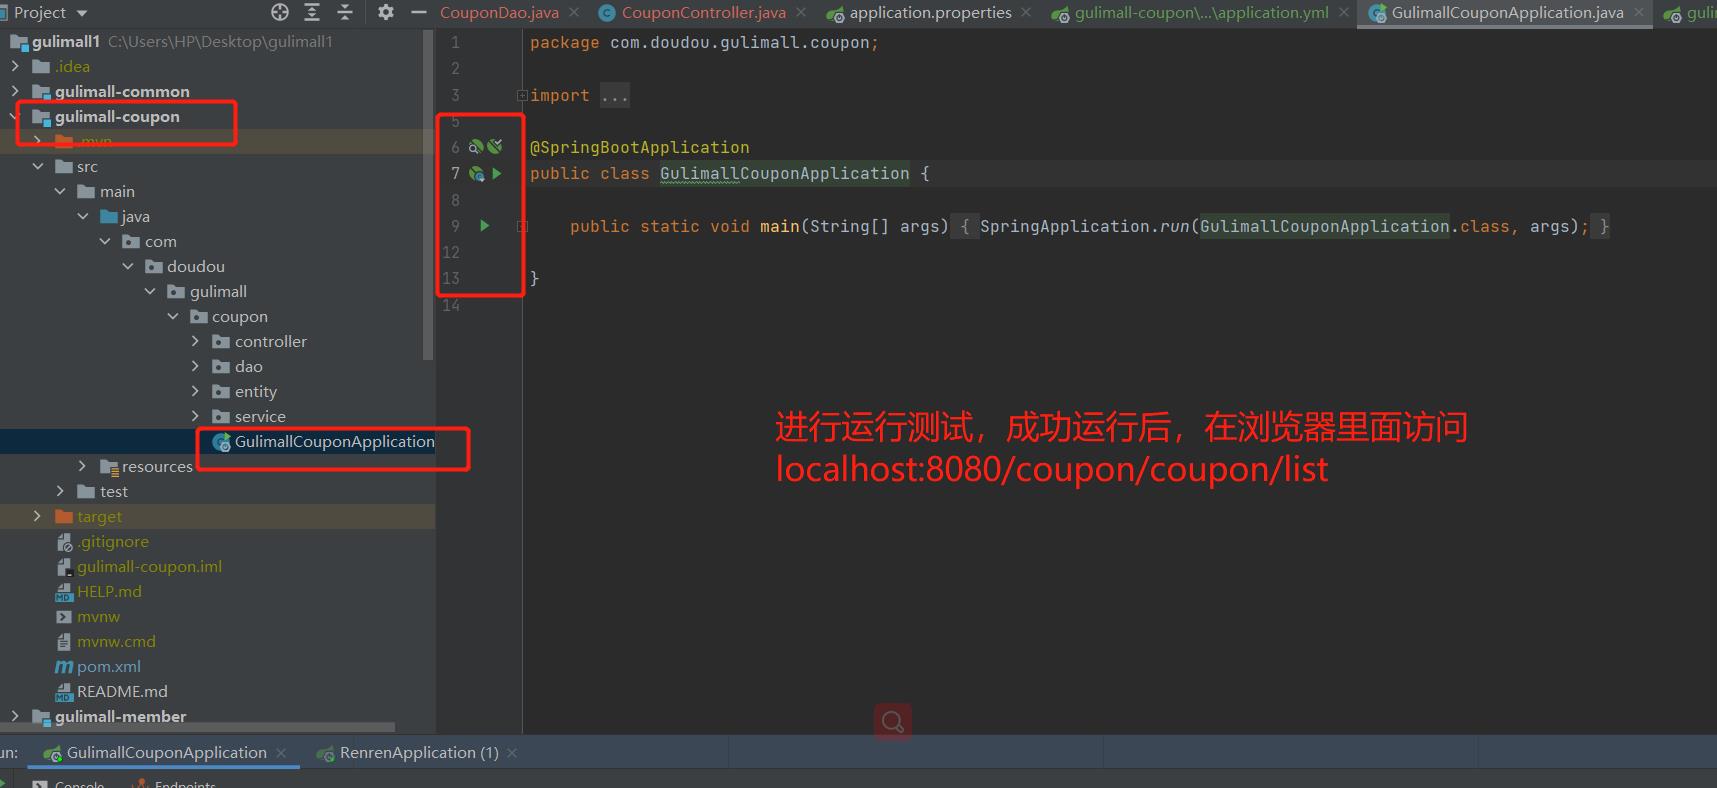The image size is (1717, 788).
Task: Click the Spring Boot class gutter icon on line 7
Action: point(477,174)
